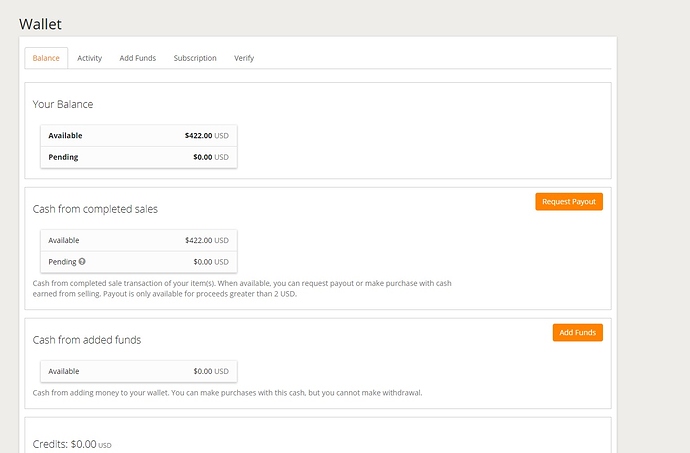Select the Balance tab
Screen dimensions: 690x453
click(46, 58)
